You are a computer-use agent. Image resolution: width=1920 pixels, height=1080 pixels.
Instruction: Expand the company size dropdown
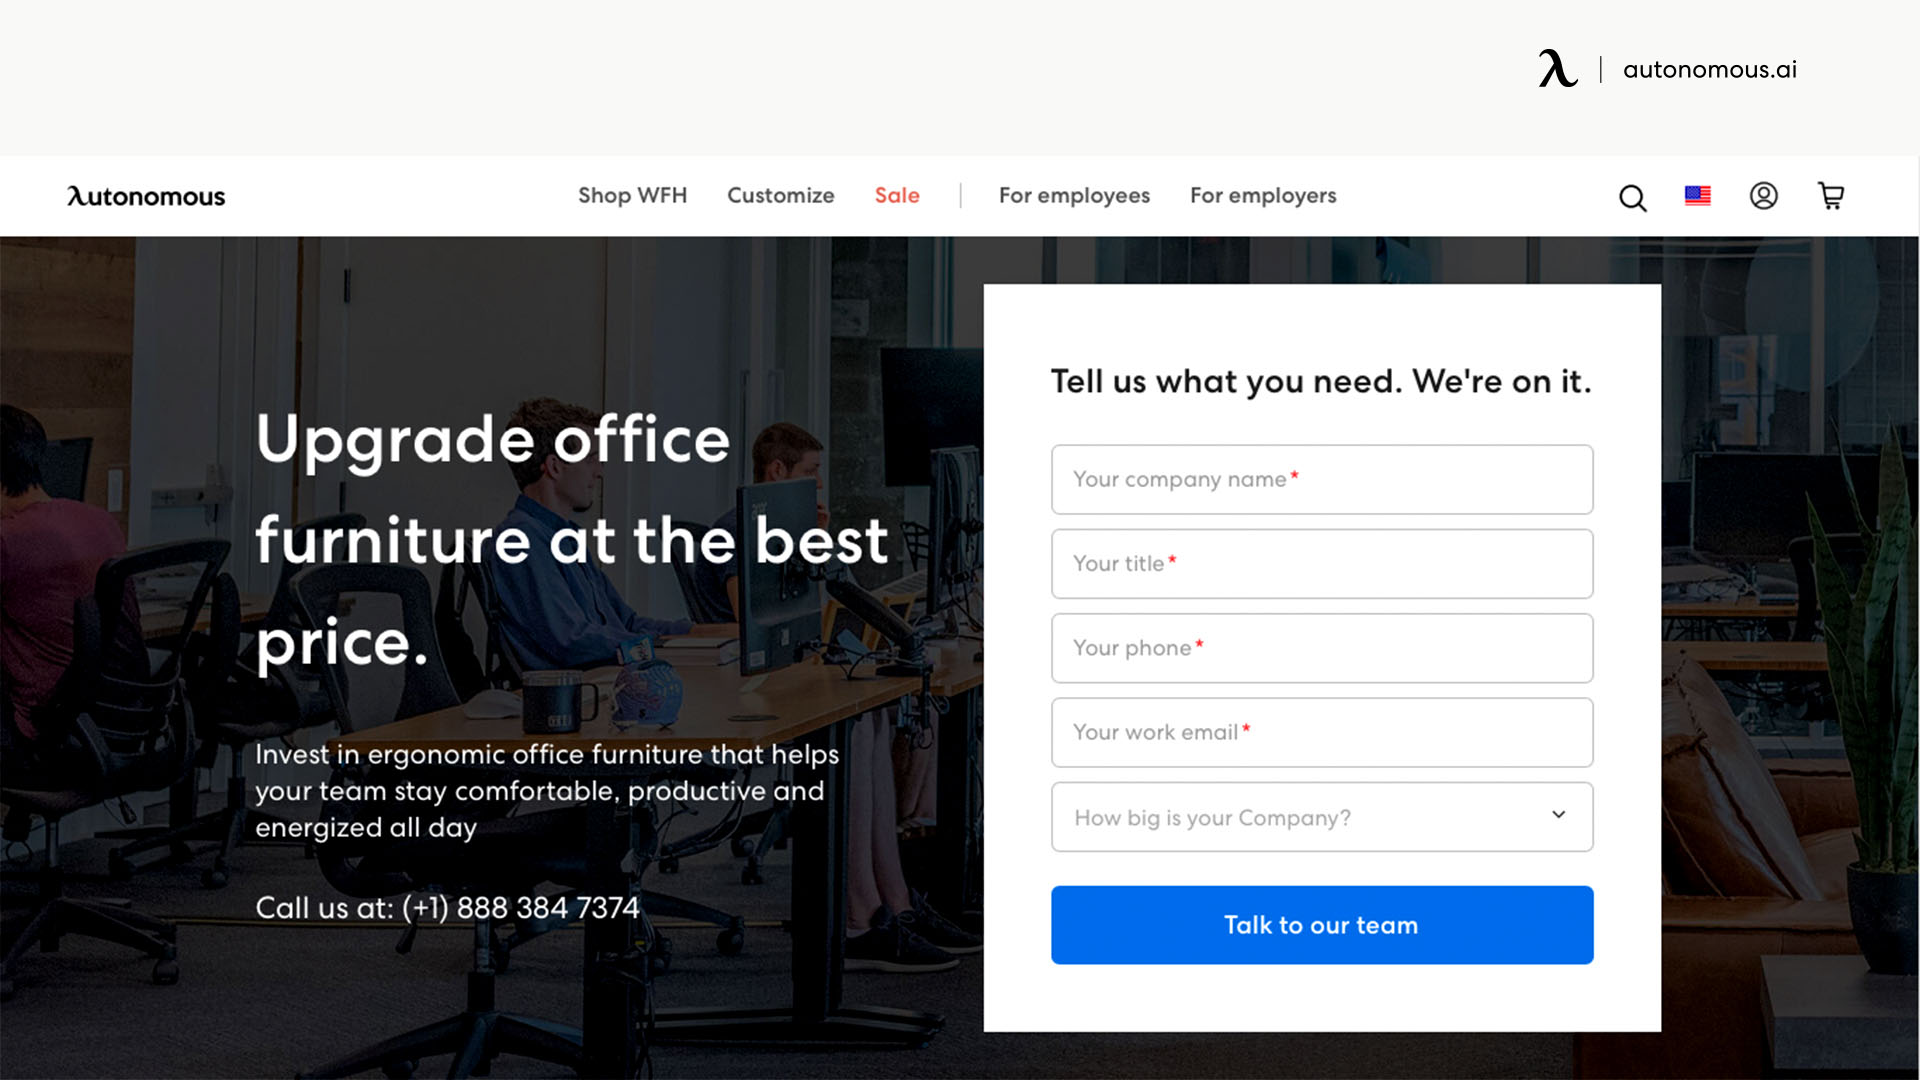[x=1556, y=816]
